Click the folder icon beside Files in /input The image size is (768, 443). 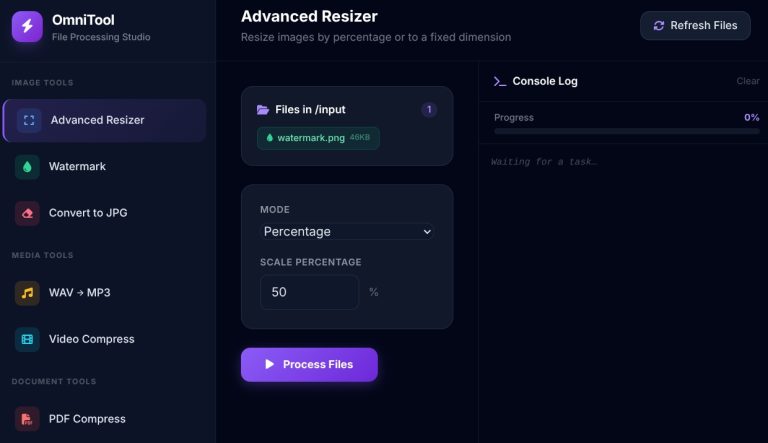263,110
